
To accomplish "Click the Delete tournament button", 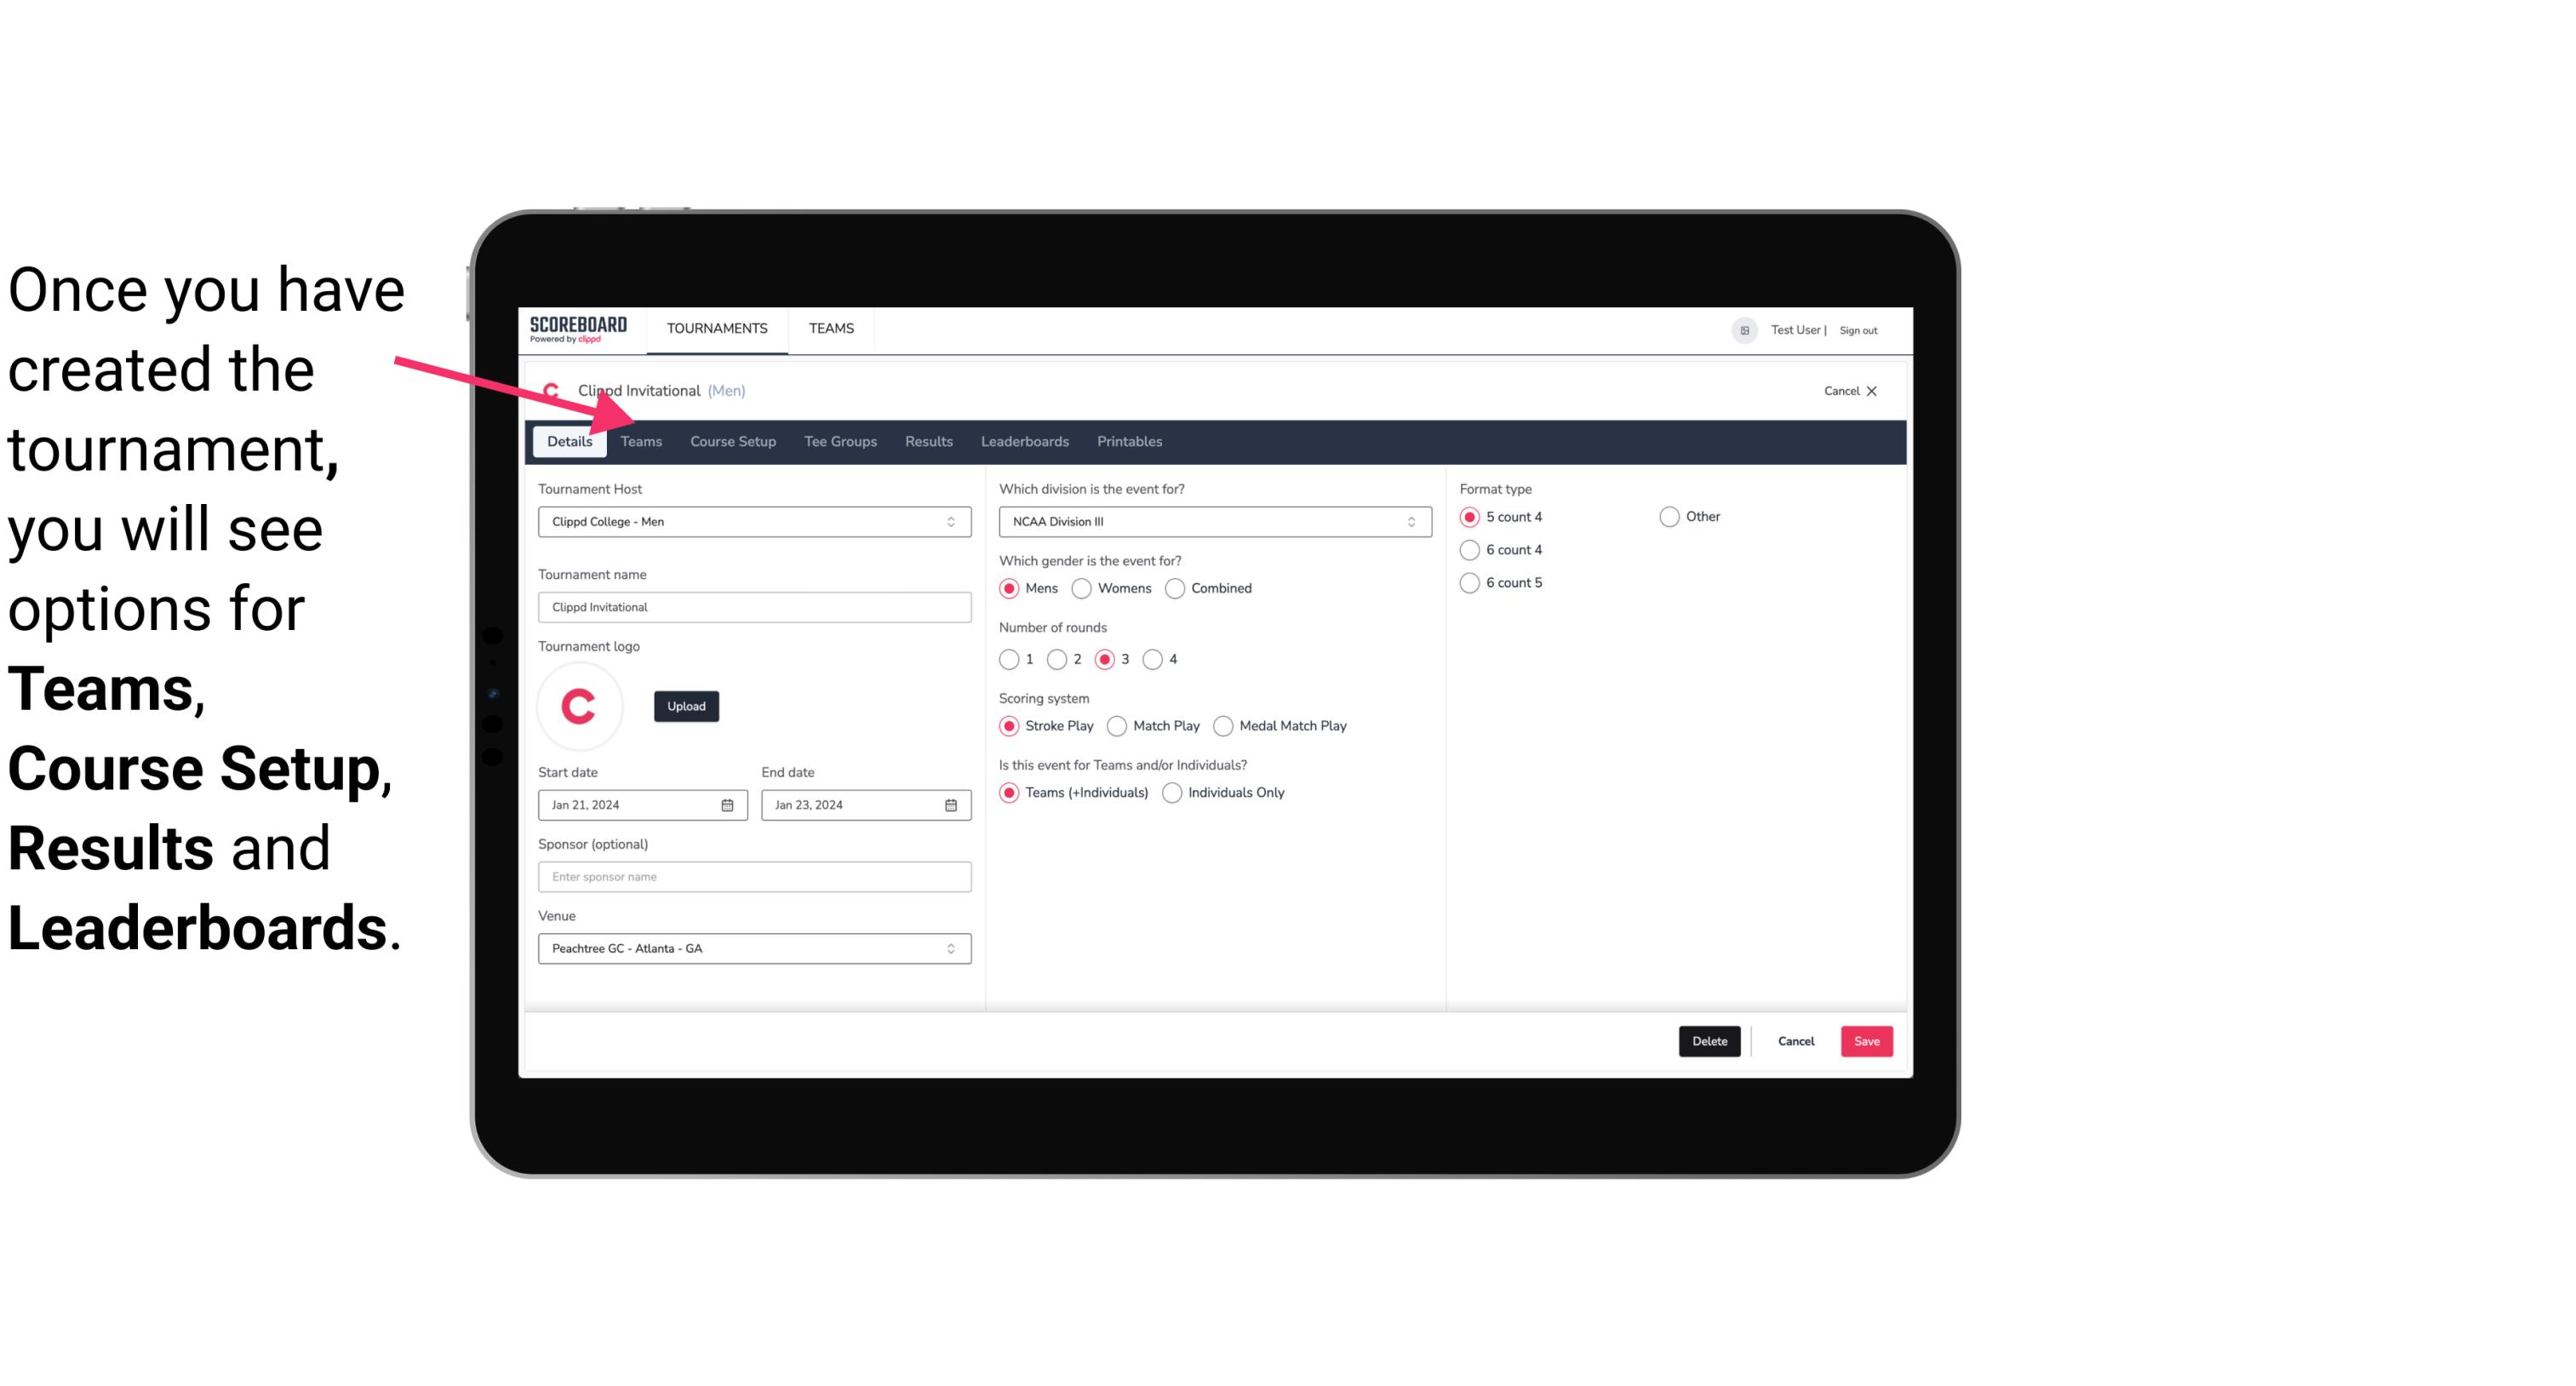I will pos(1709,1039).
